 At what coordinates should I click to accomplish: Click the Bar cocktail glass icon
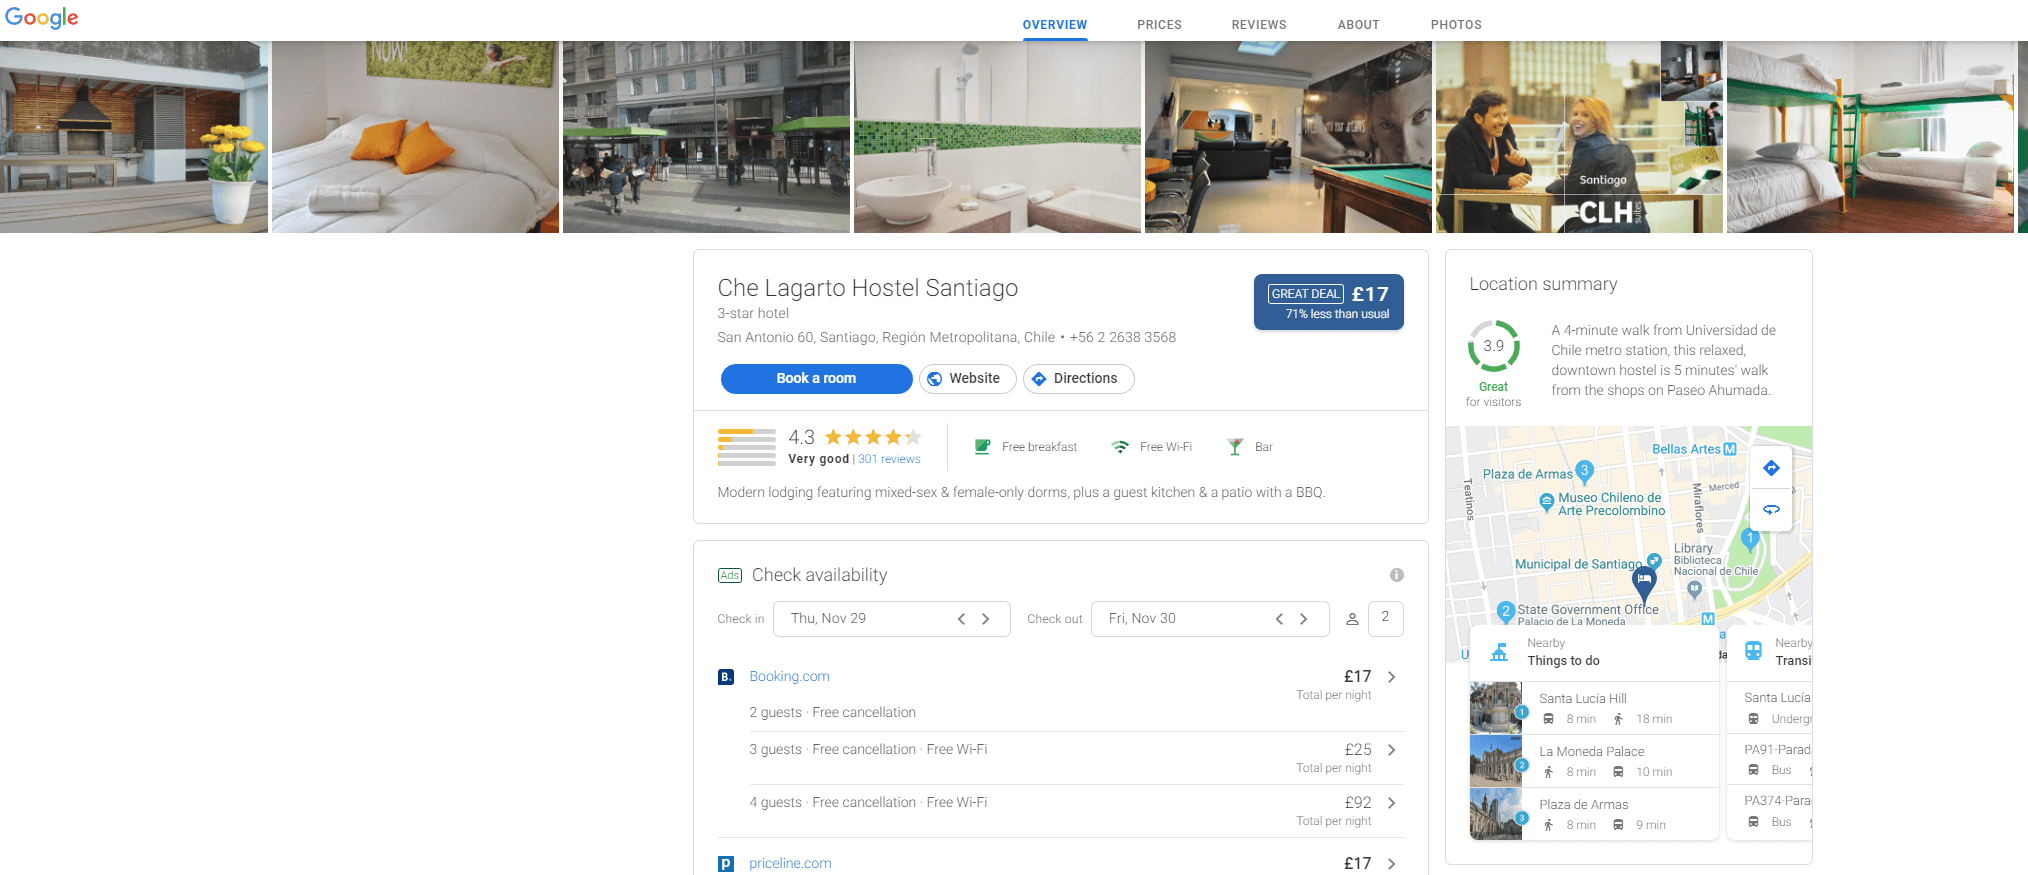(x=1235, y=447)
